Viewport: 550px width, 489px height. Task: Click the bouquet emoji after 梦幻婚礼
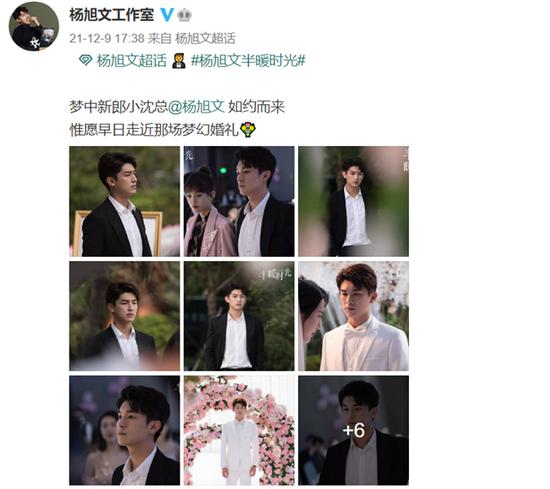(248, 129)
